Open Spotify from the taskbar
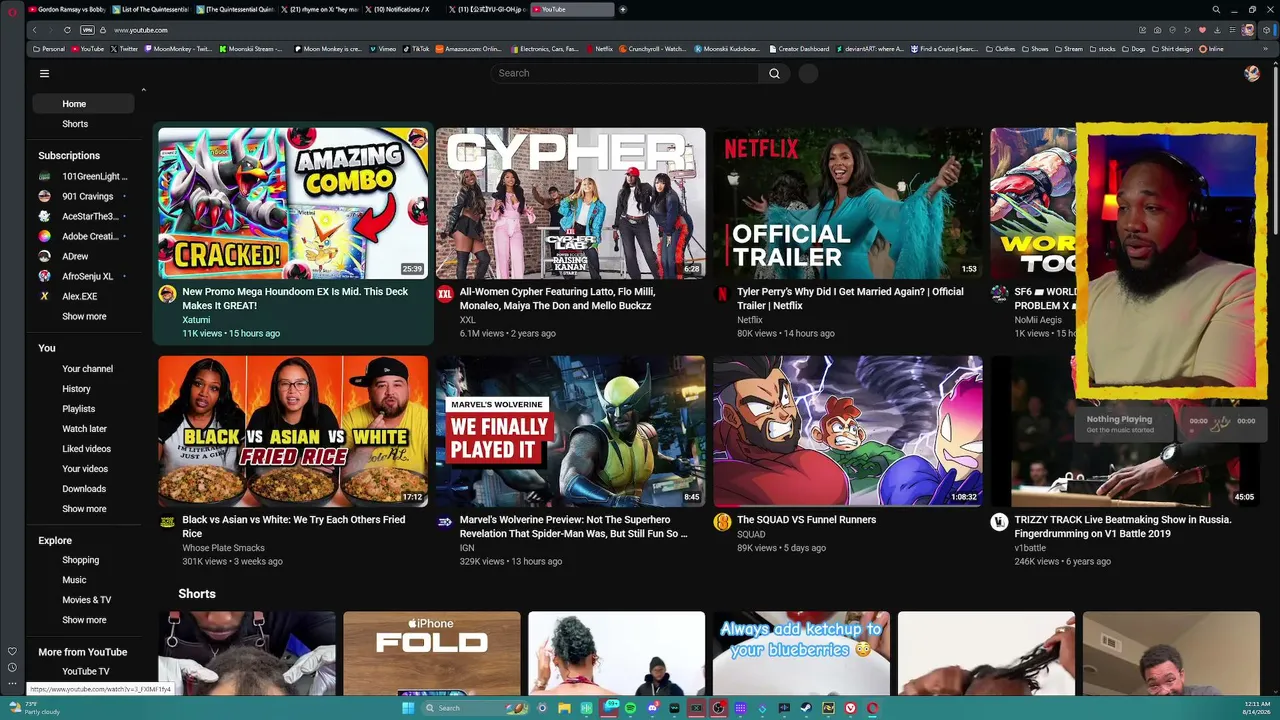The width and height of the screenshot is (1280, 720). tap(631, 708)
